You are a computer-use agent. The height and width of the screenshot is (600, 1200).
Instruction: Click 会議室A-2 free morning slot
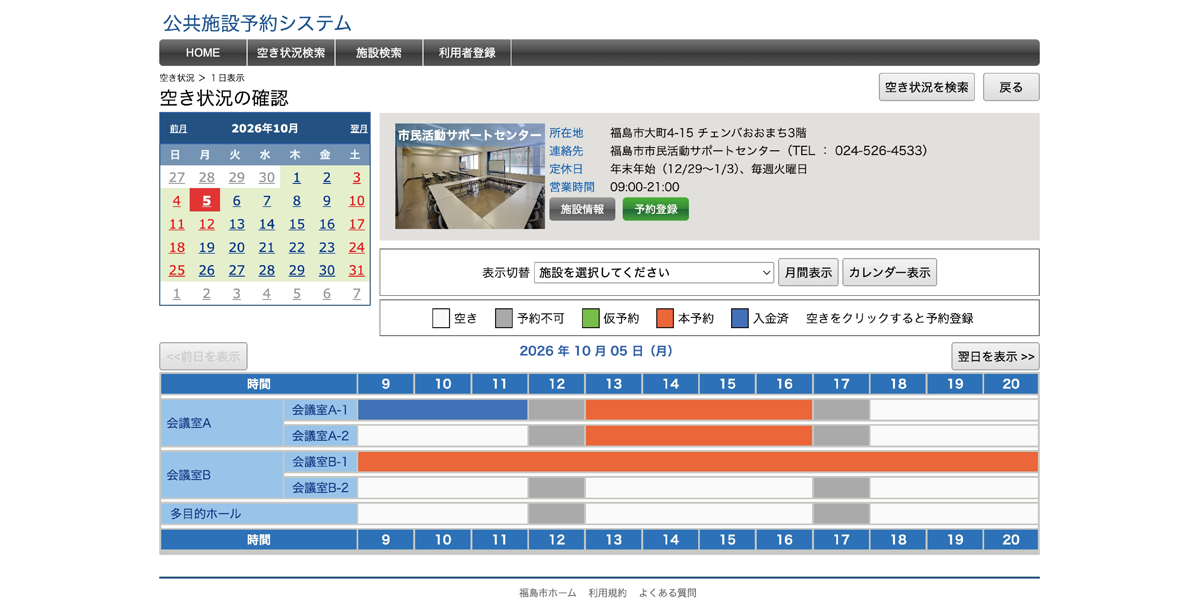442,436
